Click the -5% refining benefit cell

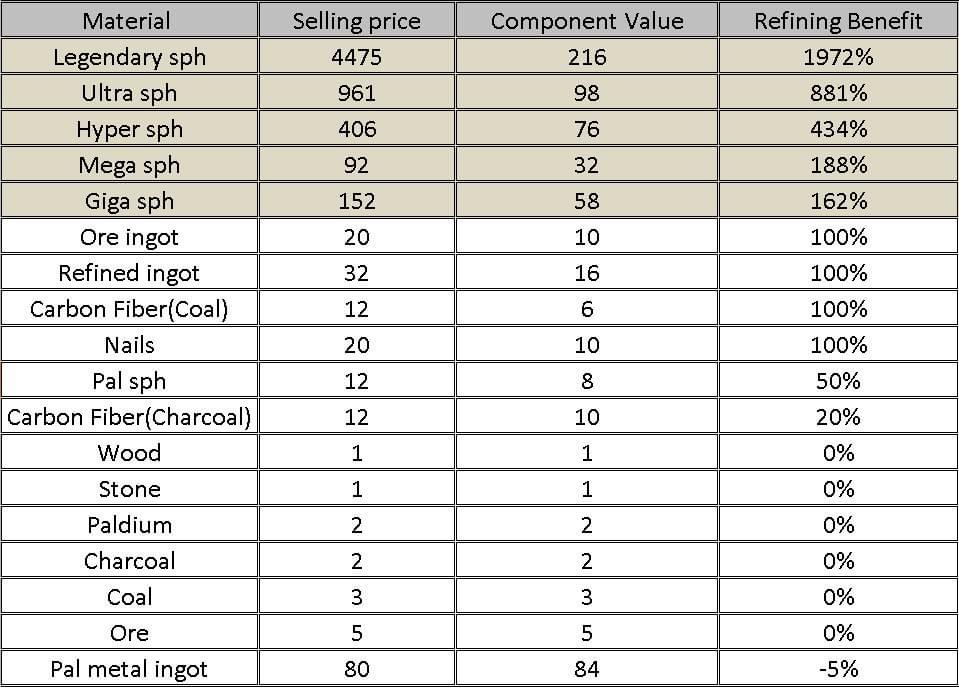click(838, 669)
